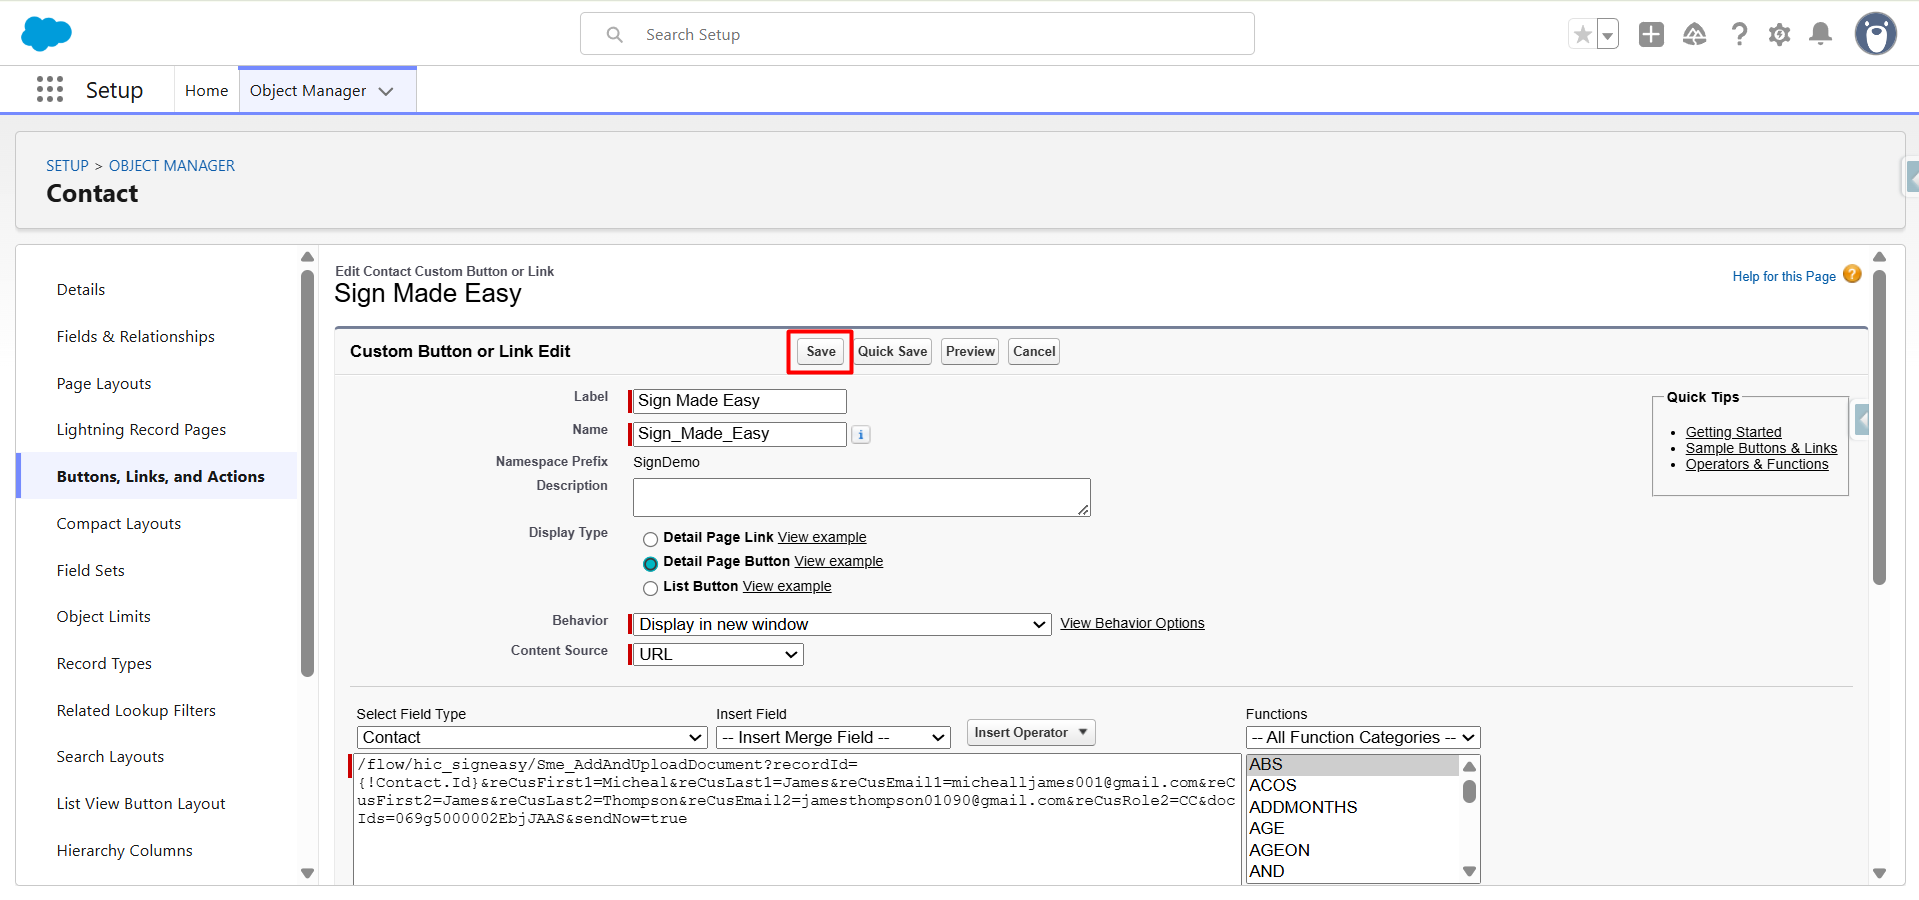Open the Global Actions plus icon

[1651, 35]
